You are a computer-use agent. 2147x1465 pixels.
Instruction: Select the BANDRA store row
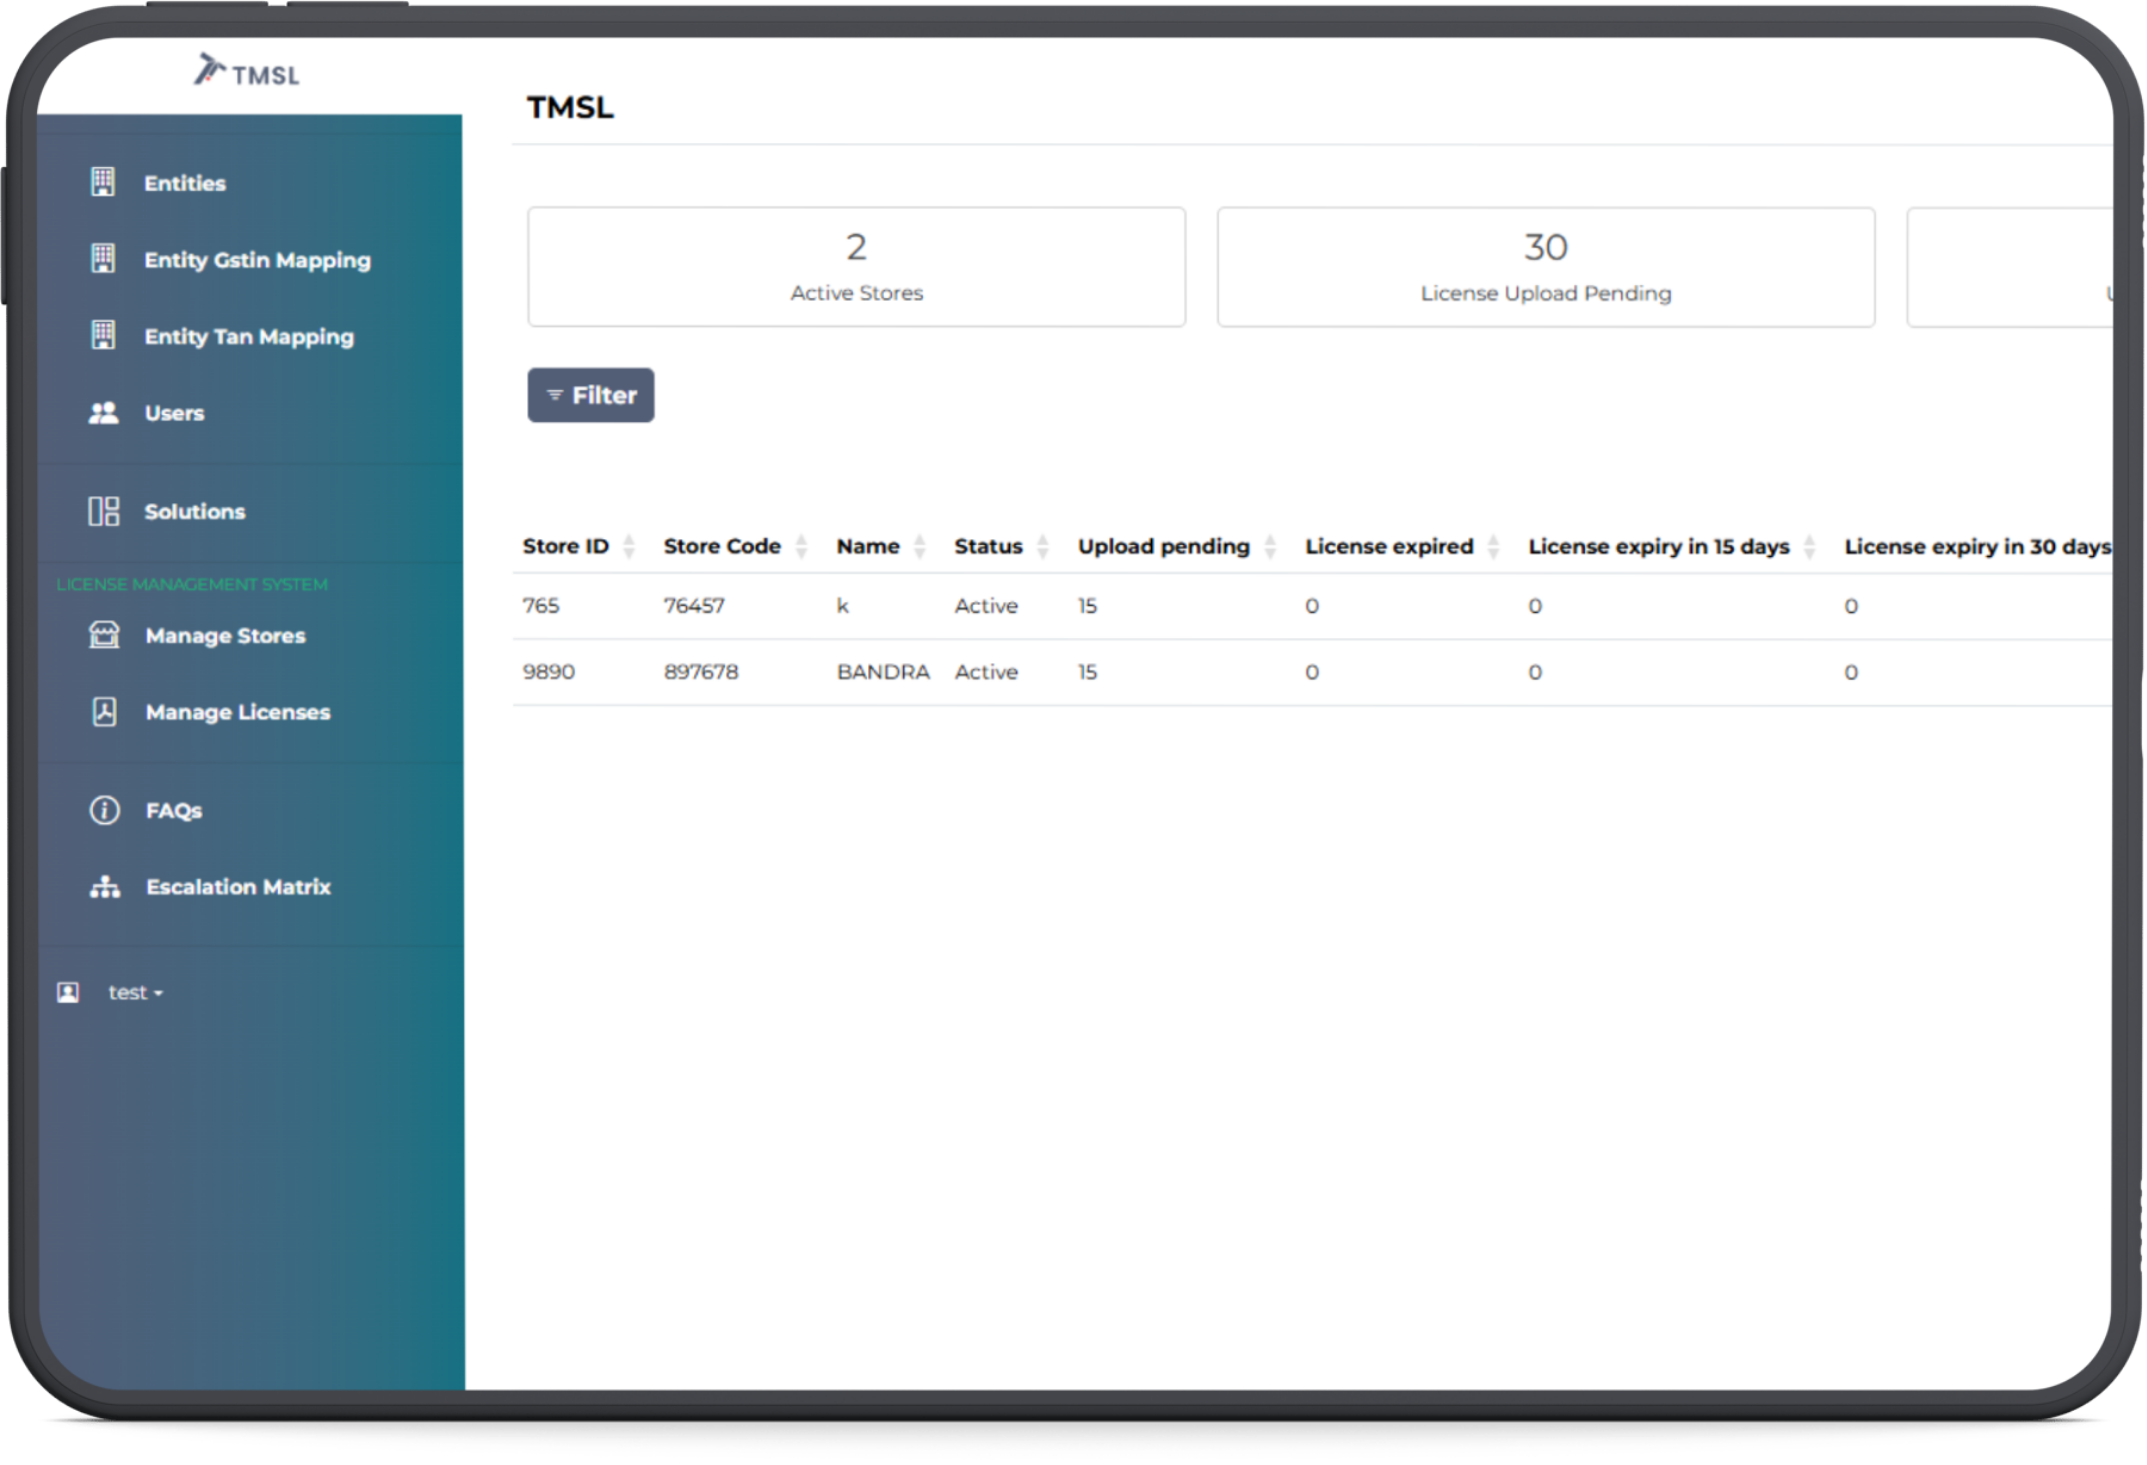click(882, 672)
